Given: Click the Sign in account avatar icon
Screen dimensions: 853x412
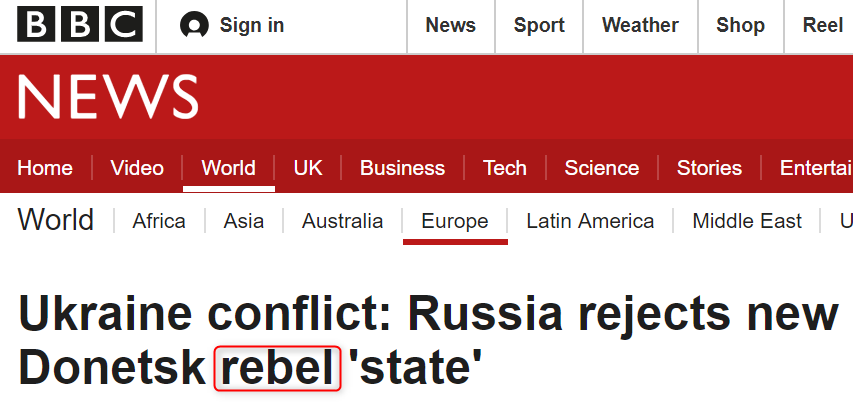Looking at the screenshot, I should coord(194,26).
